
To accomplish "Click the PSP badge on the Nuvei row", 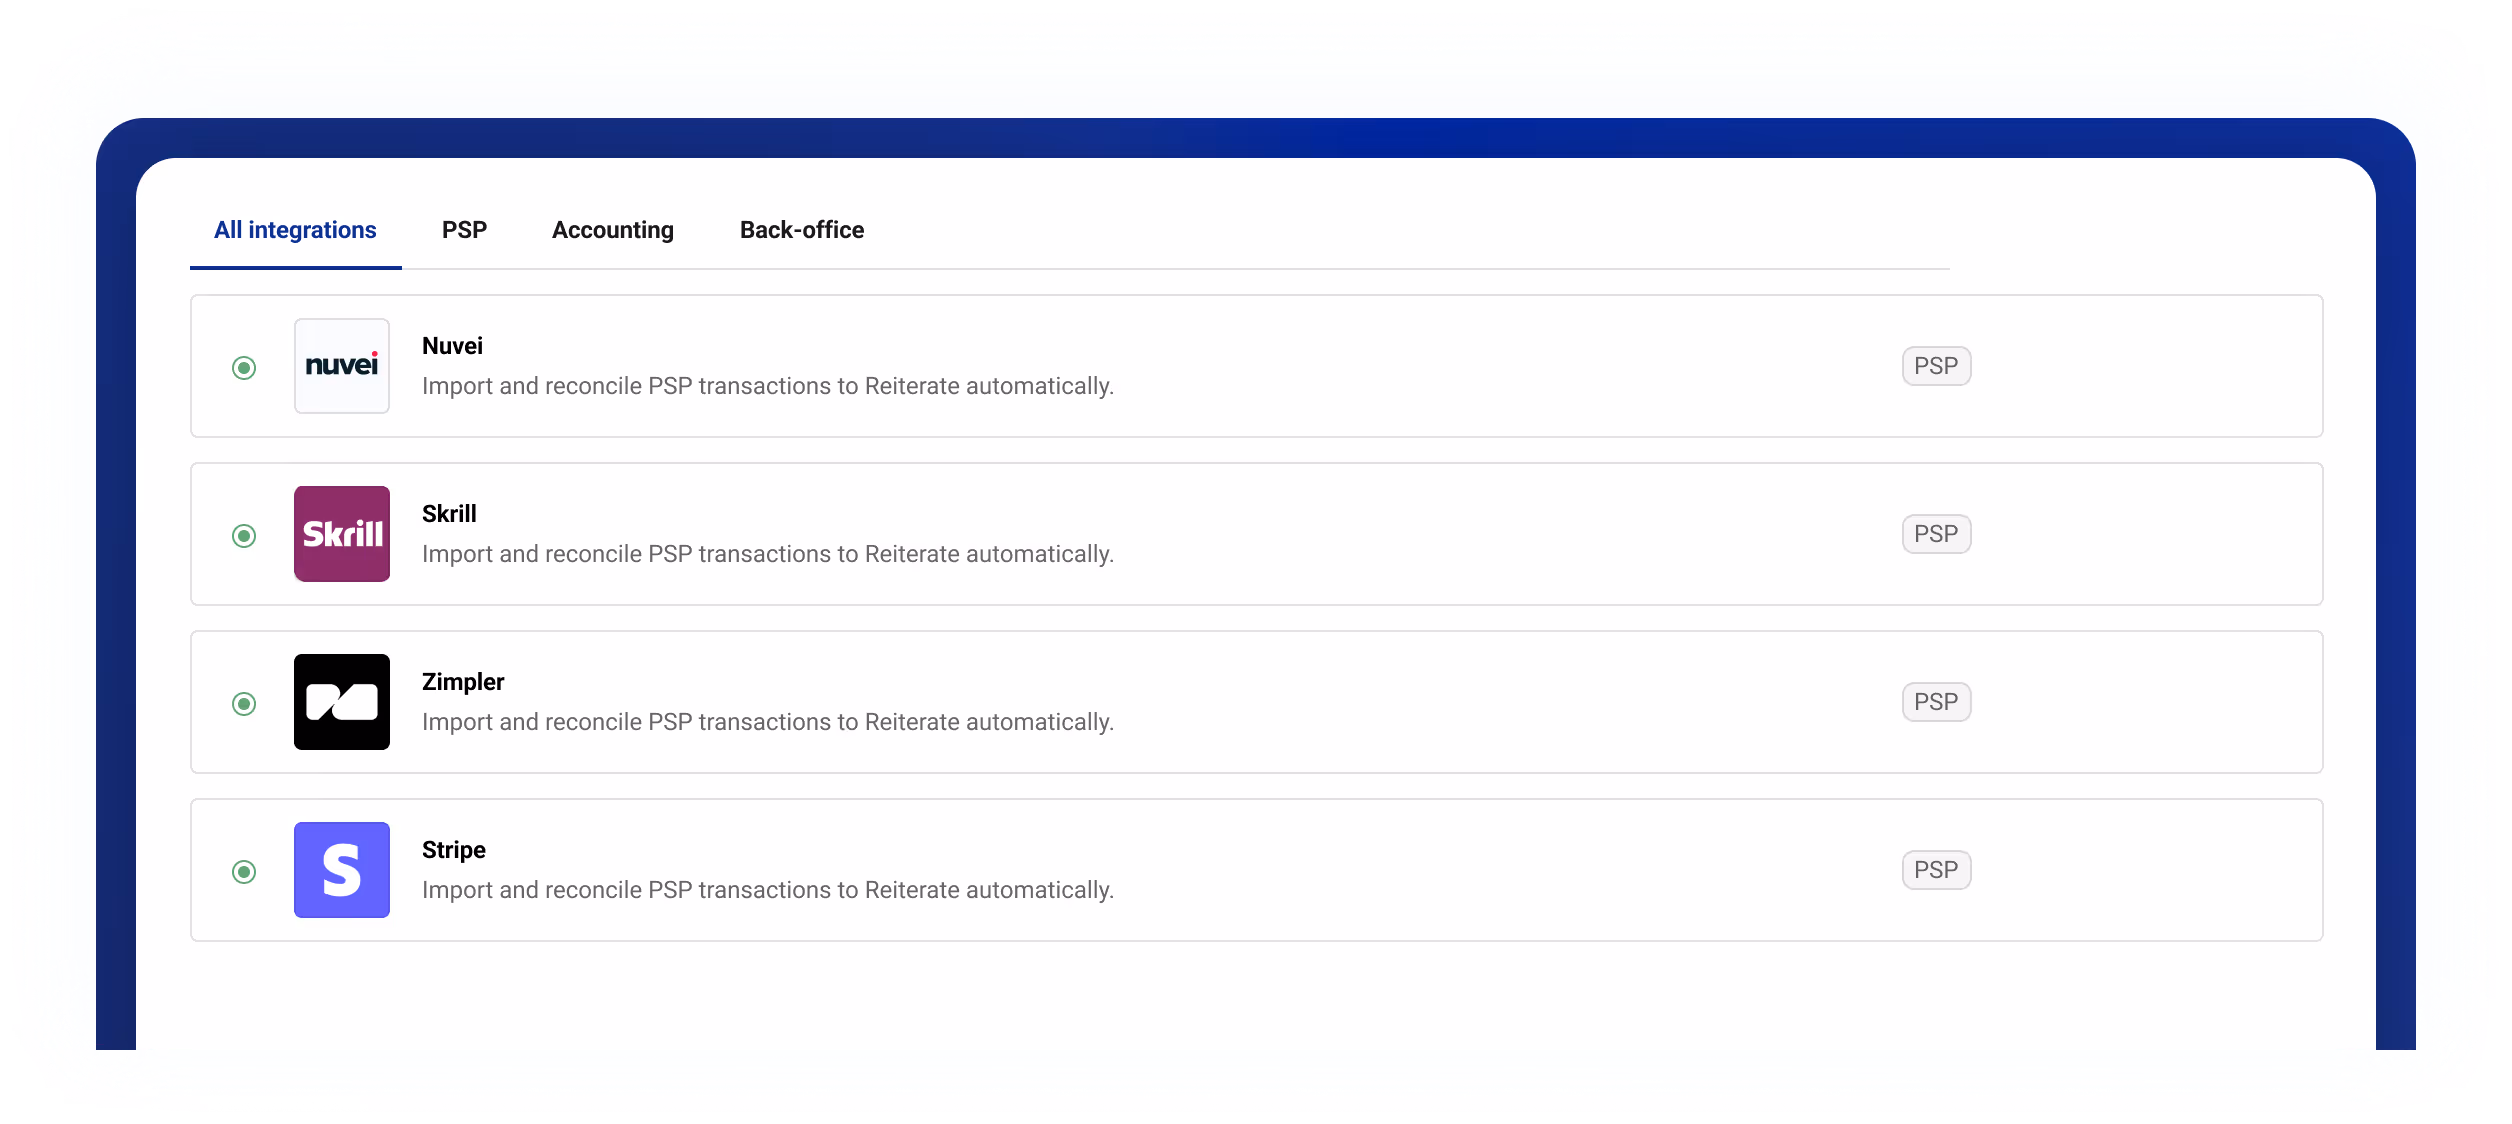I will (x=1936, y=365).
